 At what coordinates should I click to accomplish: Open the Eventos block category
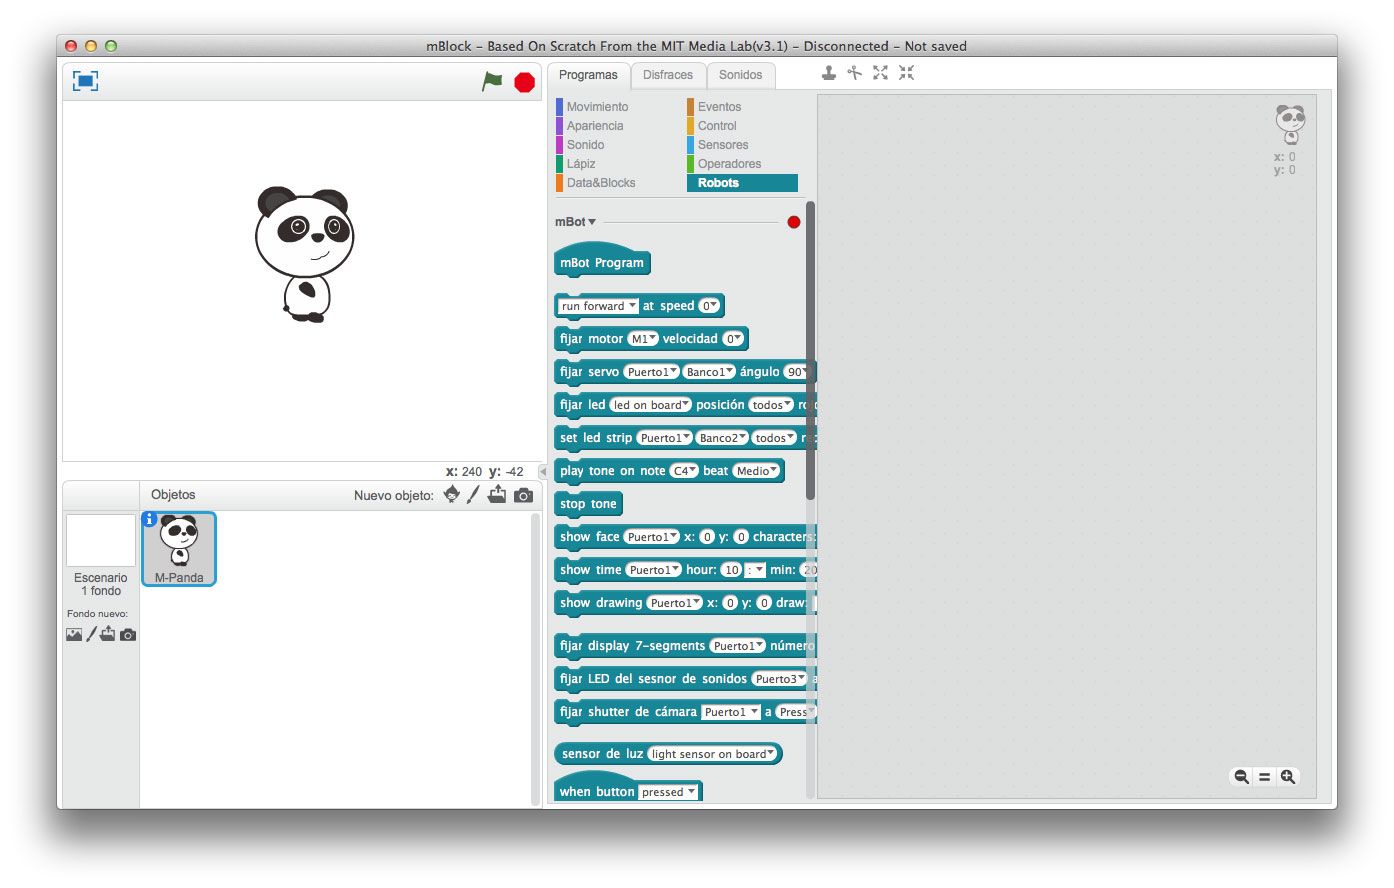point(719,107)
